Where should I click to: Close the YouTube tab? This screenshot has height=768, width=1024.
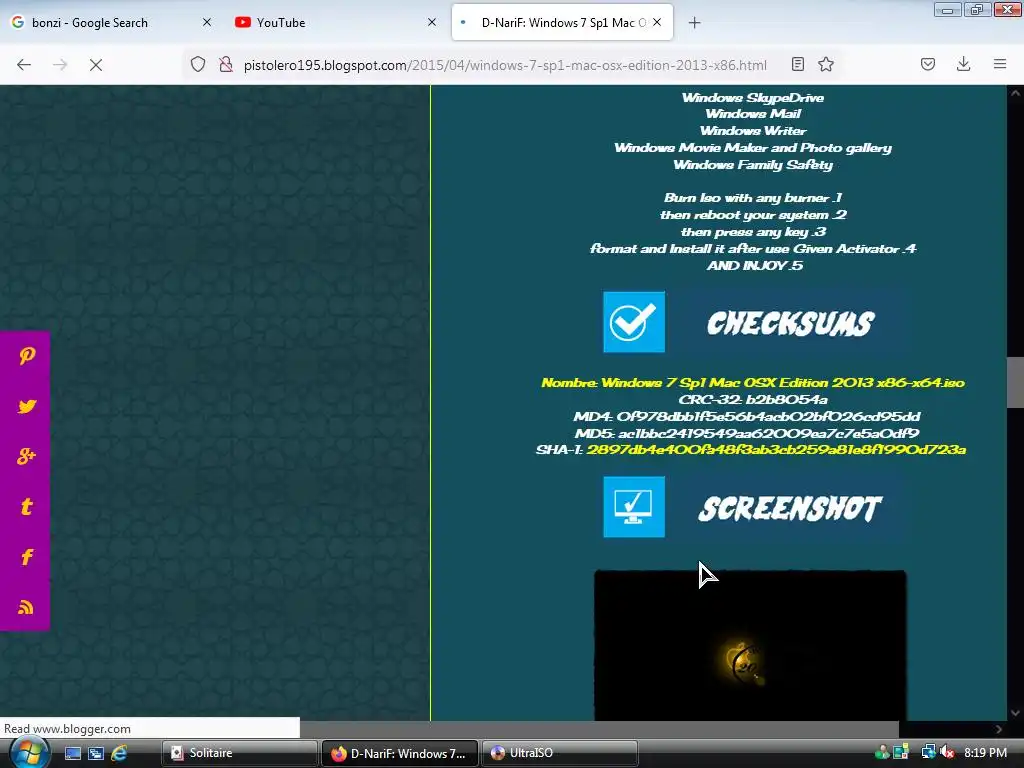tap(432, 22)
